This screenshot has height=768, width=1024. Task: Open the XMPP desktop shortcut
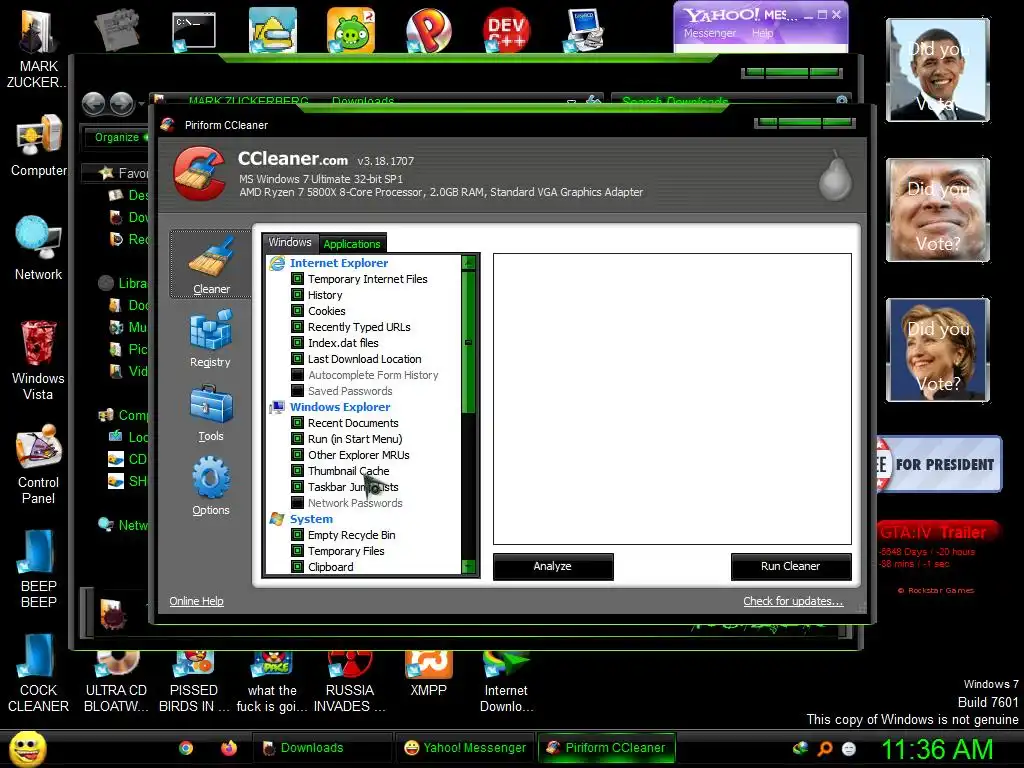428,674
